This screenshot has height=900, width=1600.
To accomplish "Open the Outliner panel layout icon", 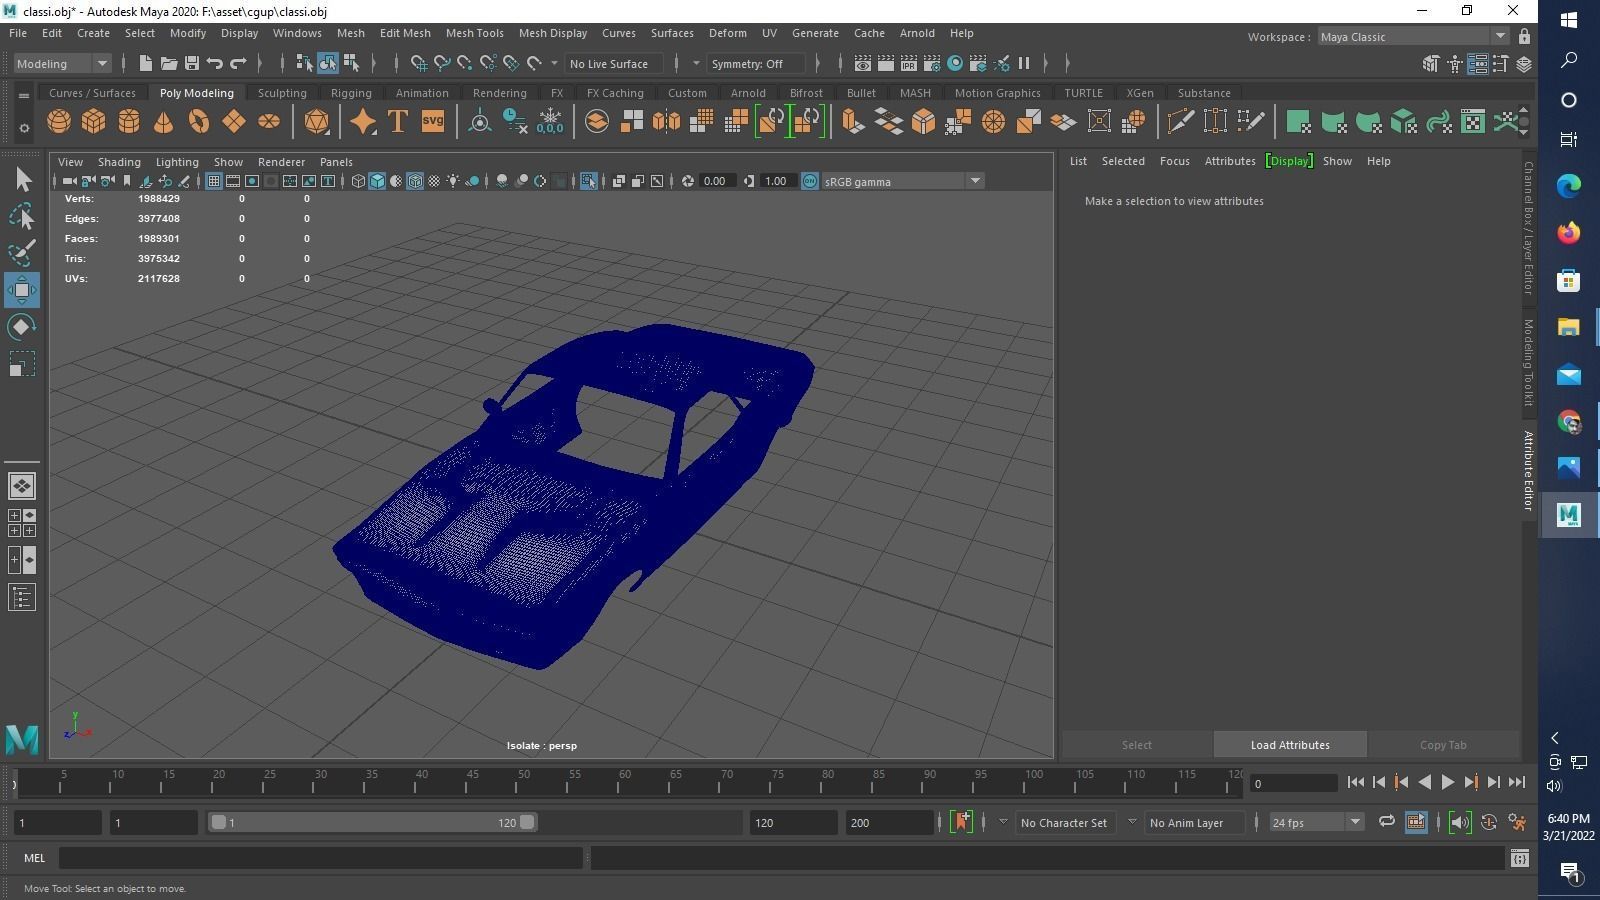I will [x=22, y=598].
